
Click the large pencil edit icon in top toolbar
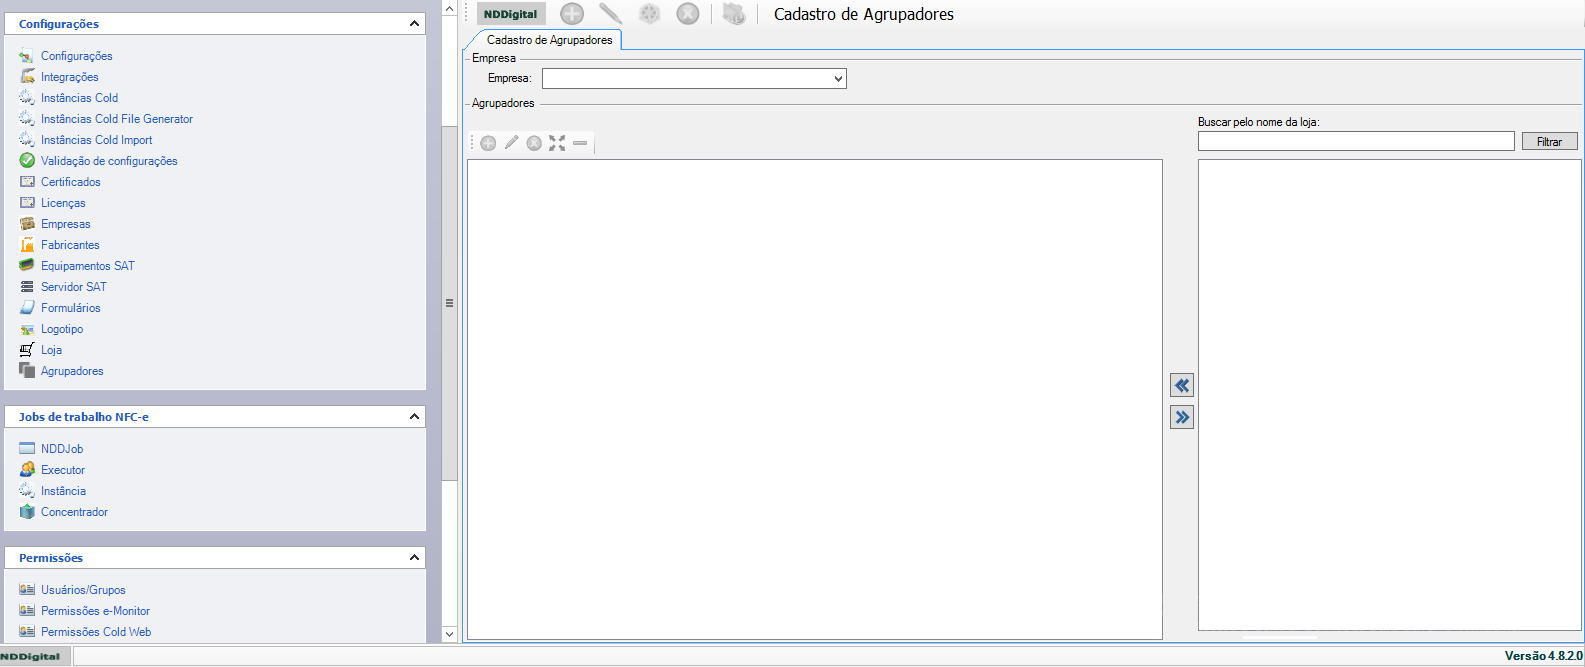pos(610,14)
